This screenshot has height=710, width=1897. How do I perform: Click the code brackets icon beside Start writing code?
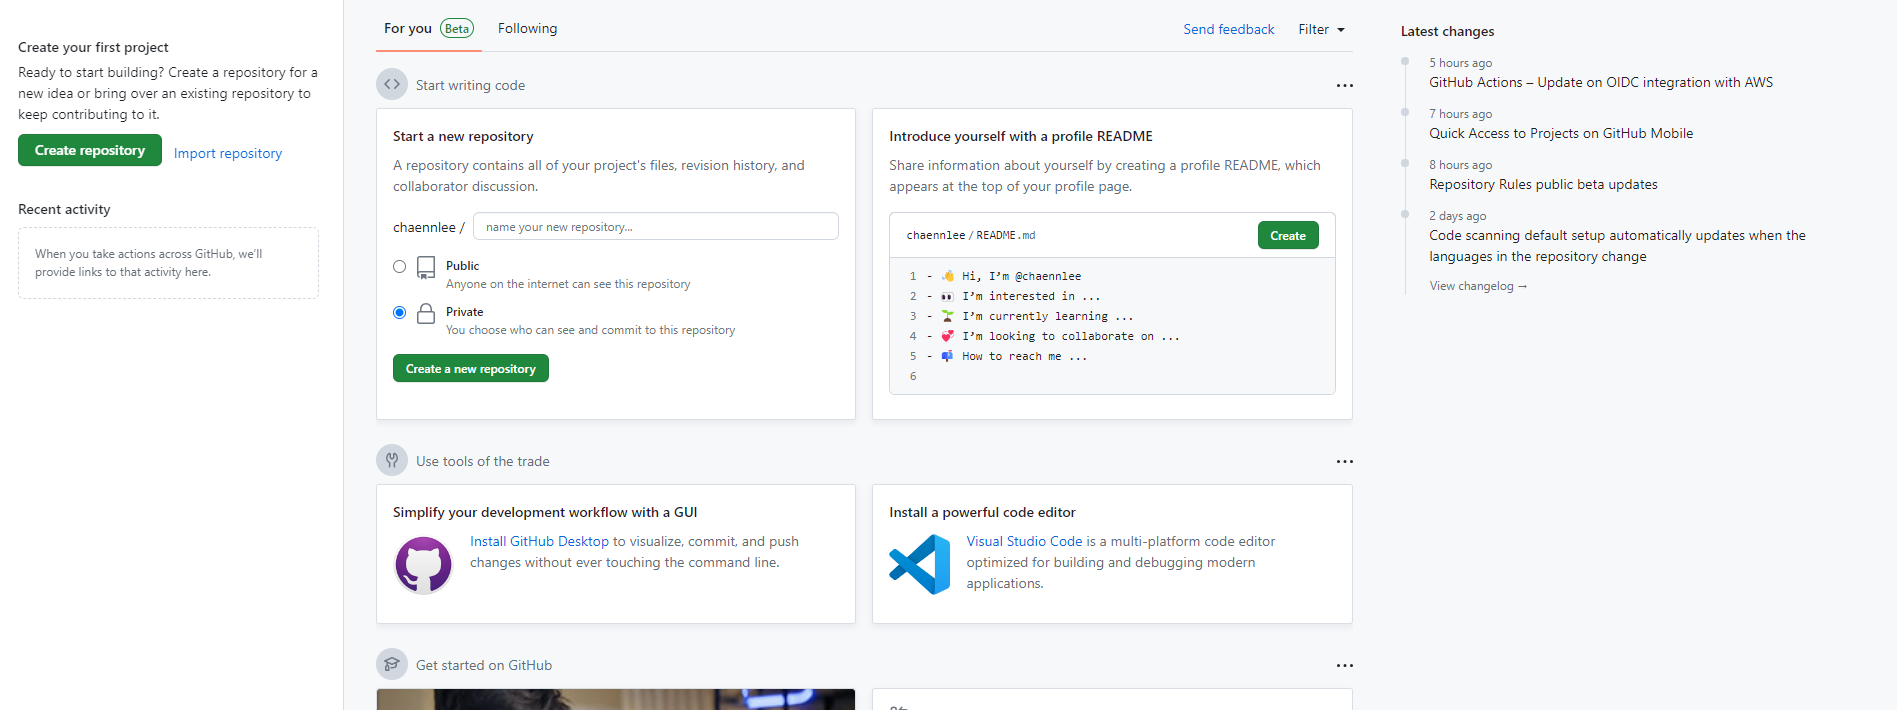(392, 84)
